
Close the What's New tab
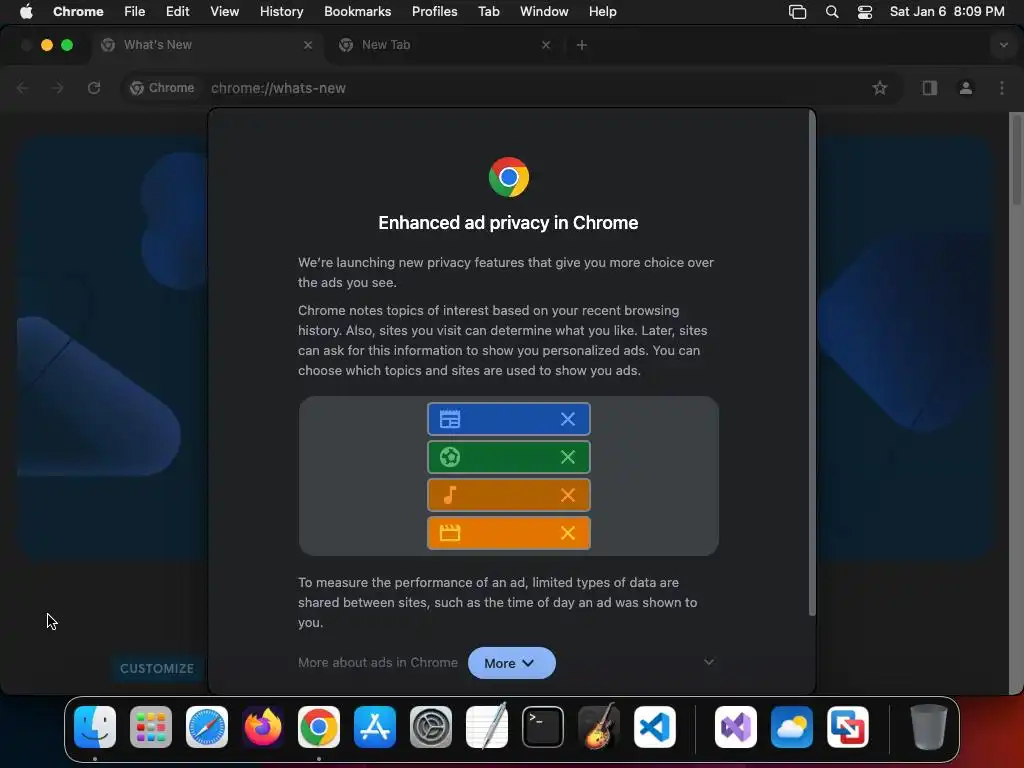click(308, 45)
